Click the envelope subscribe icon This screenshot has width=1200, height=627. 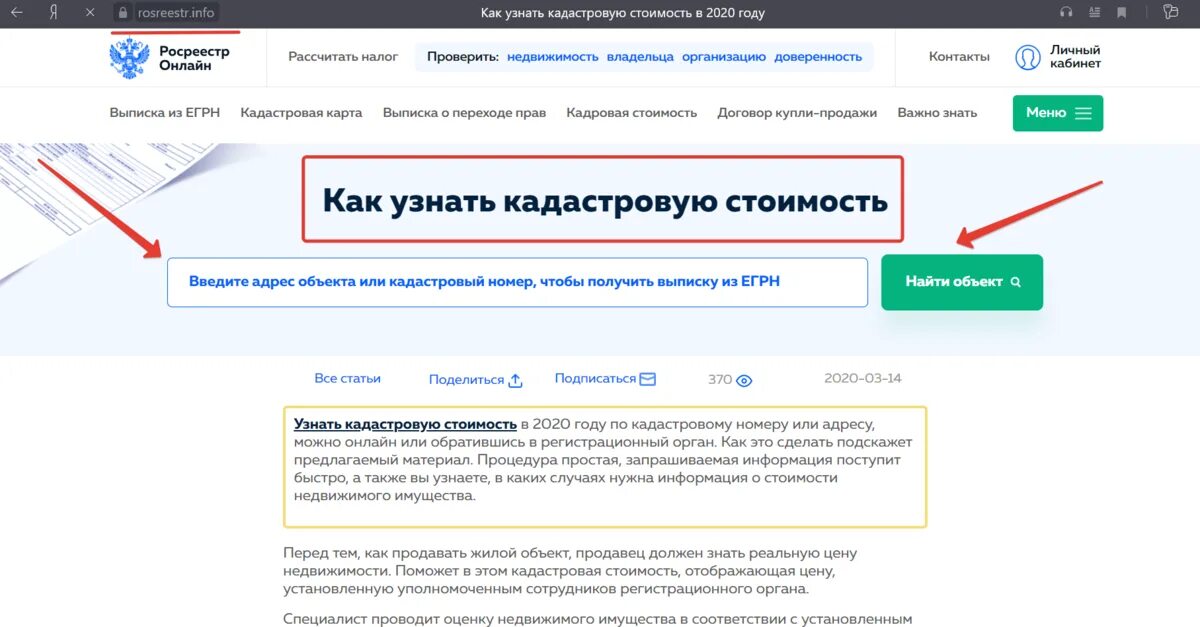coord(648,379)
